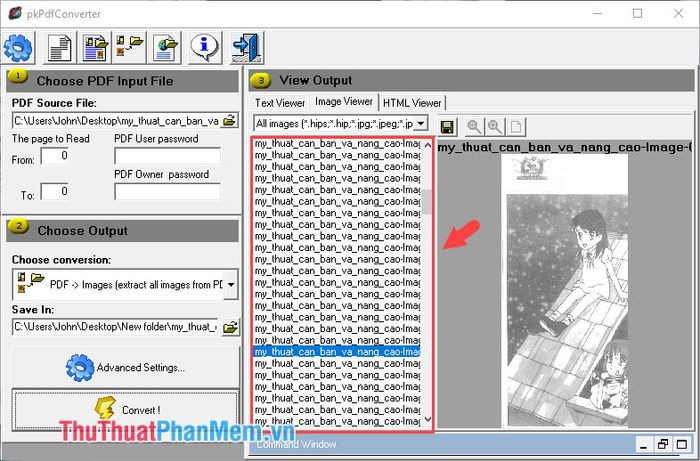
Task: Click the blank page icon beside the magnifiers
Action: point(516,127)
